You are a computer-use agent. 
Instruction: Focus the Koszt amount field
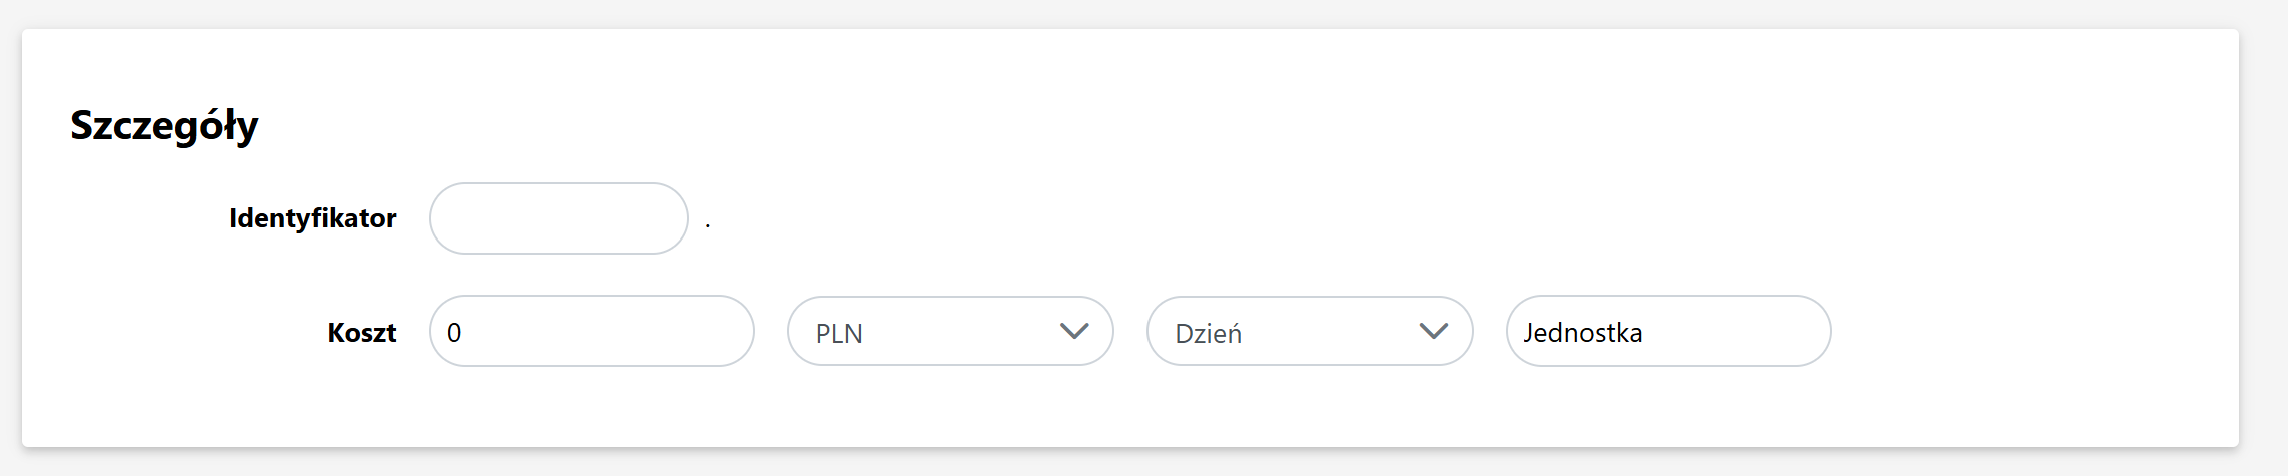tap(591, 332)
